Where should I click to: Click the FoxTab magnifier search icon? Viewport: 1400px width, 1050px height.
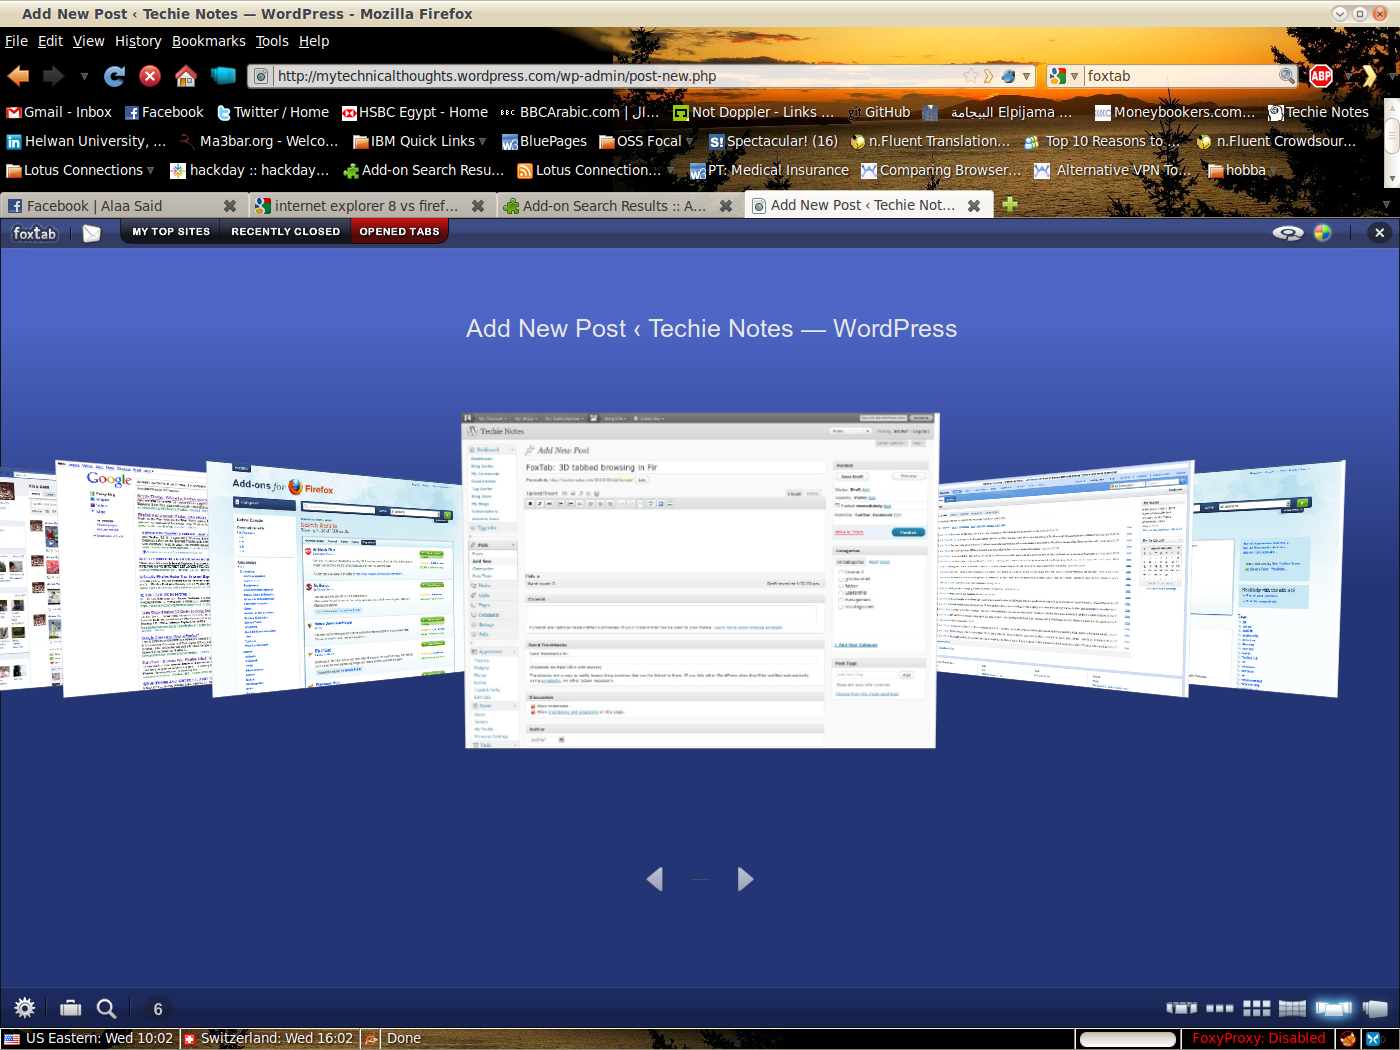pos(106,1008)
